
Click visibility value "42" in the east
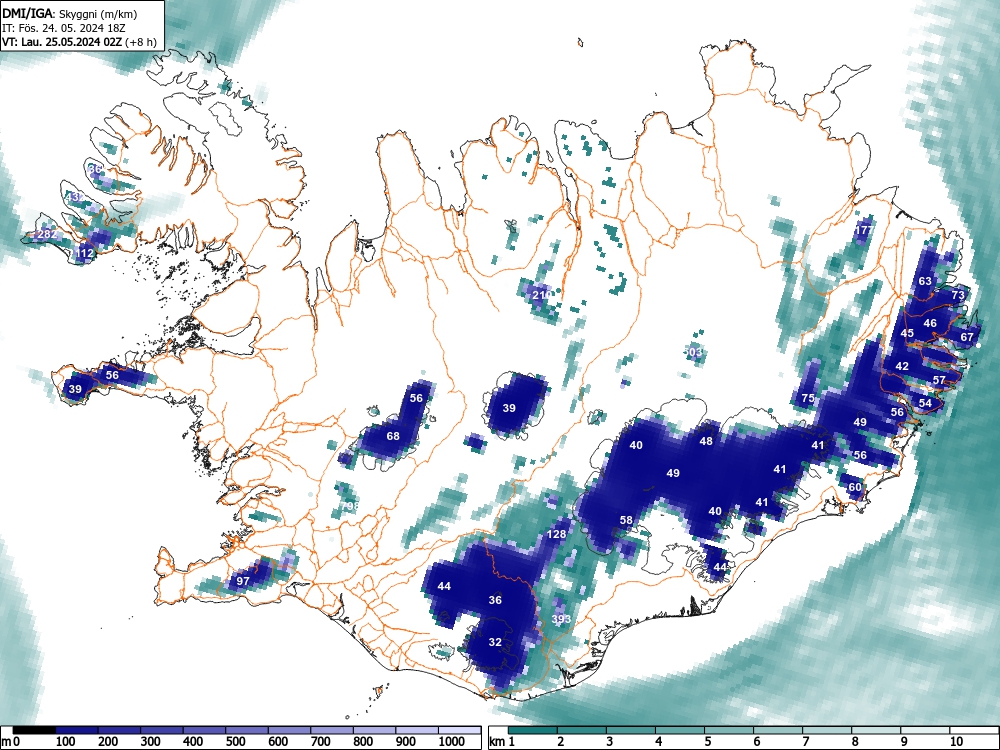pos(902,366)
